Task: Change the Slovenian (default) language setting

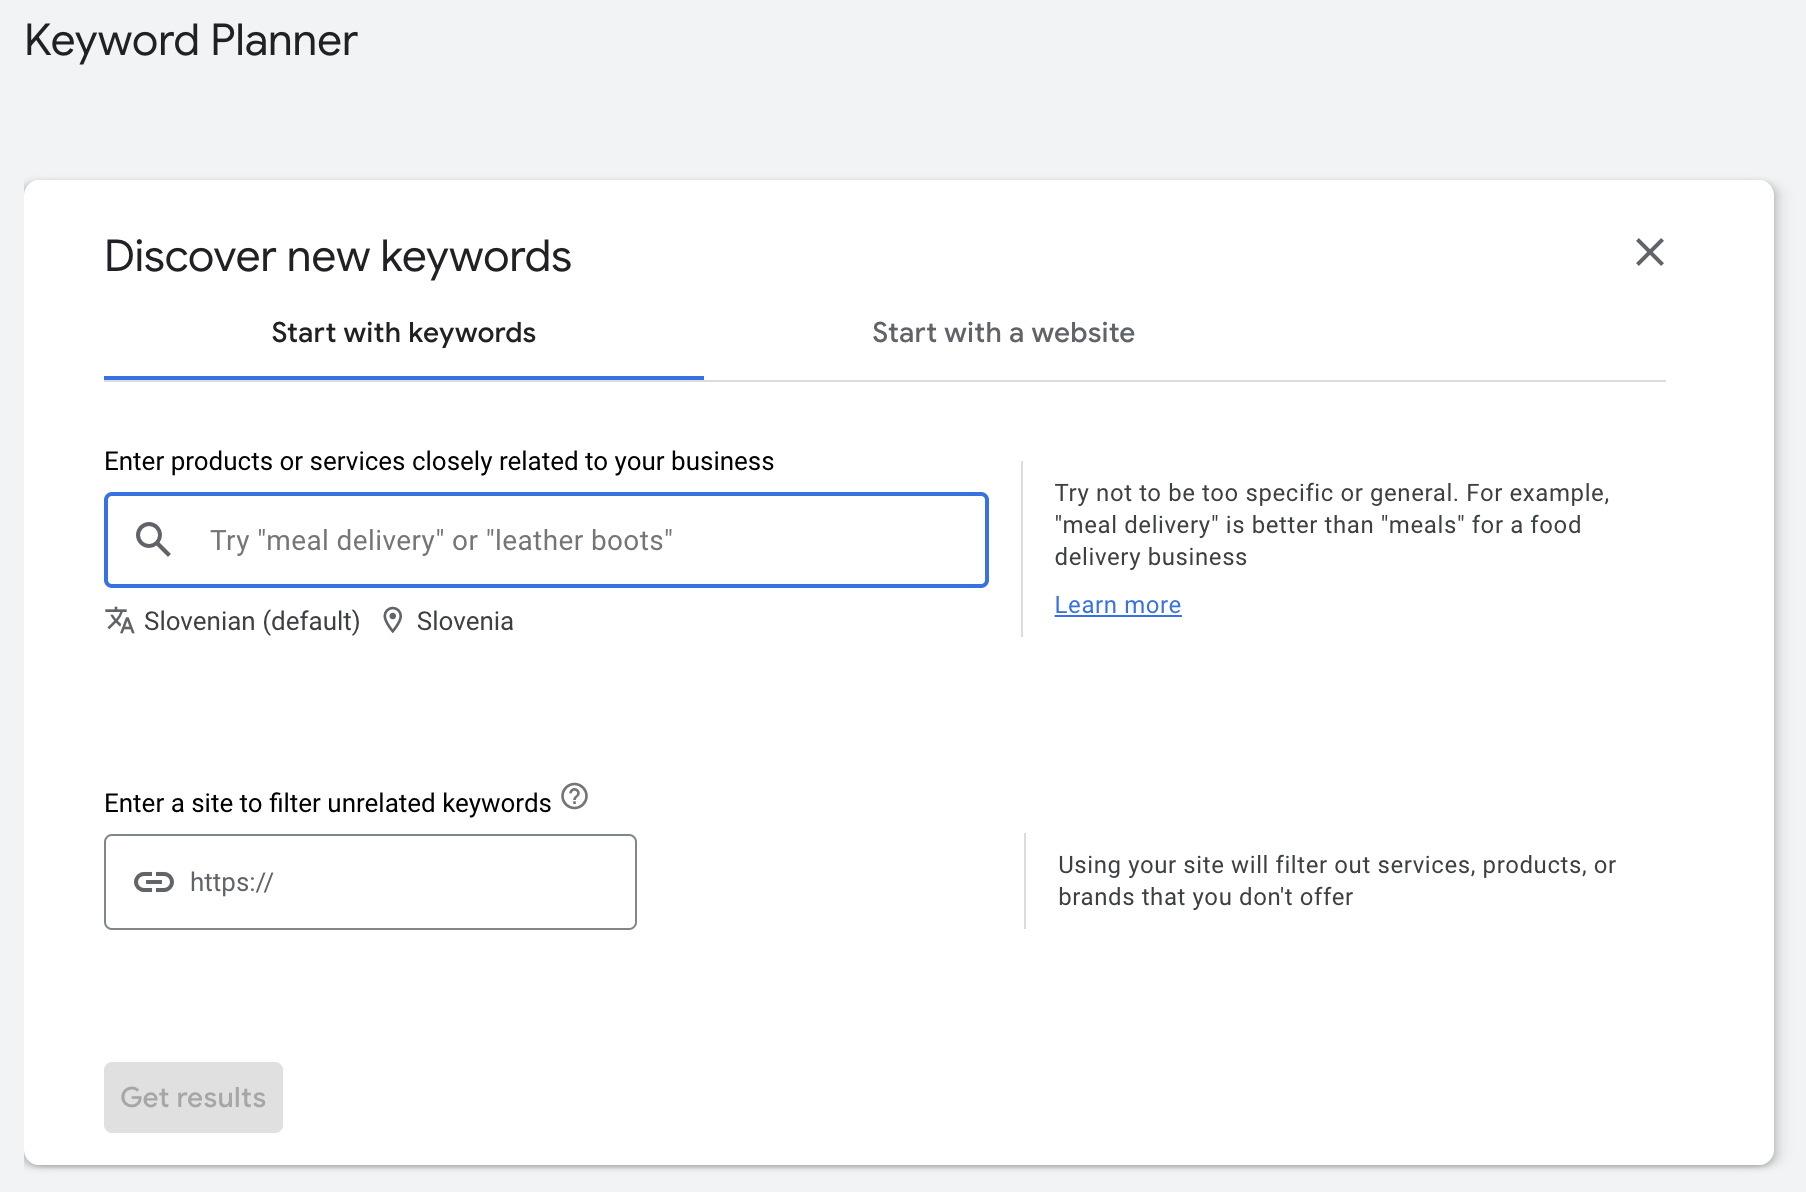Action: 252,621
